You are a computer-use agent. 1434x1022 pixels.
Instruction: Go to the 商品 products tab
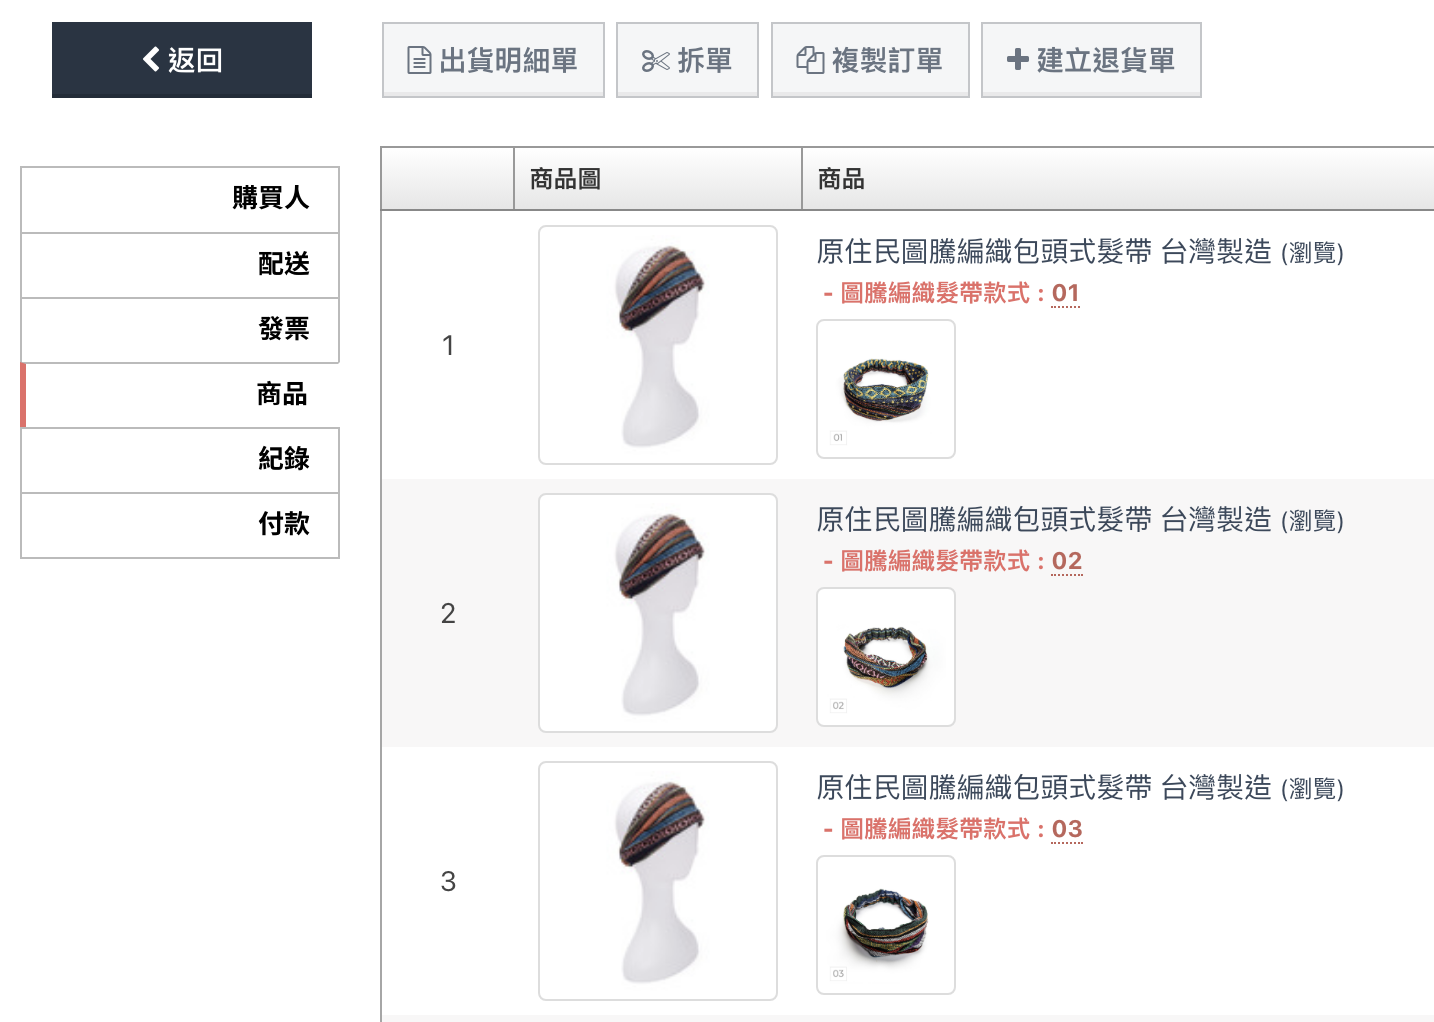180,395
